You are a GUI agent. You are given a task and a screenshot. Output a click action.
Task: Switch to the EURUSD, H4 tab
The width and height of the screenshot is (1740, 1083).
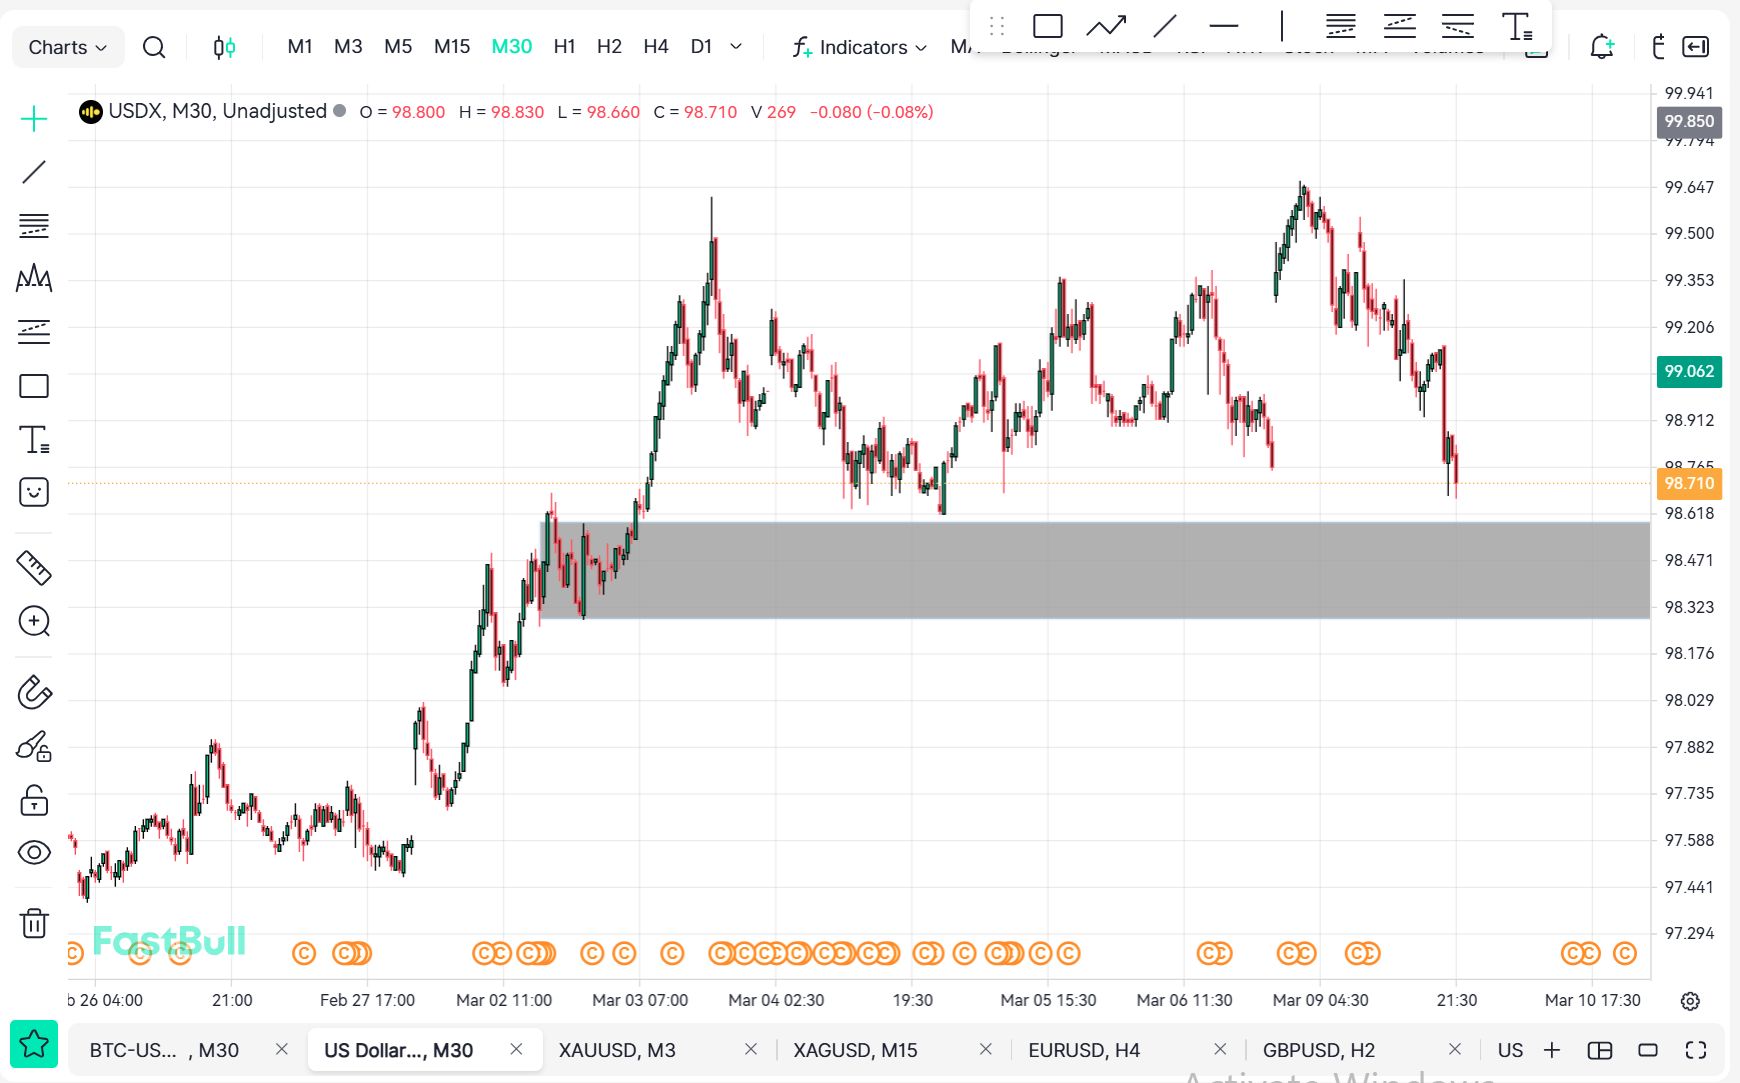tap(1084, 1050)
